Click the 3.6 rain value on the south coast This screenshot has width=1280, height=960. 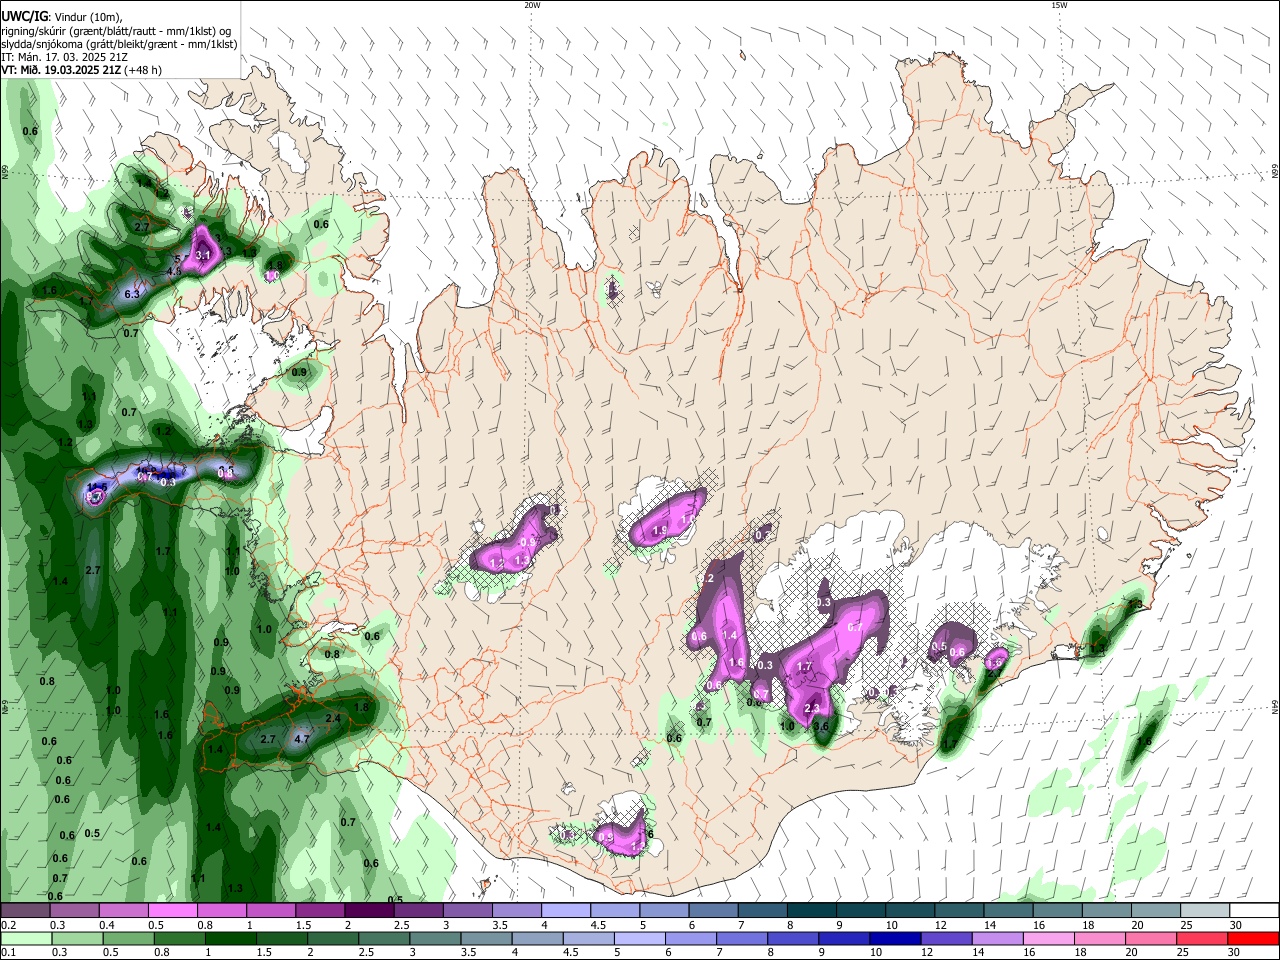tap(821, 726)
